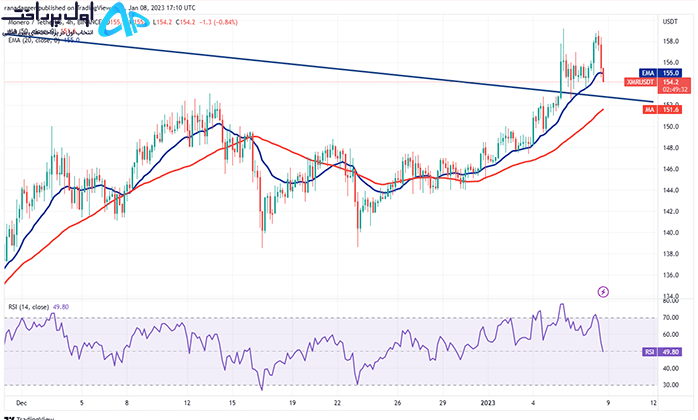Viewport: 698px width, 420px height.
Task: Click the purple RSI 49.80 value tag
Action: pos(662,352)
